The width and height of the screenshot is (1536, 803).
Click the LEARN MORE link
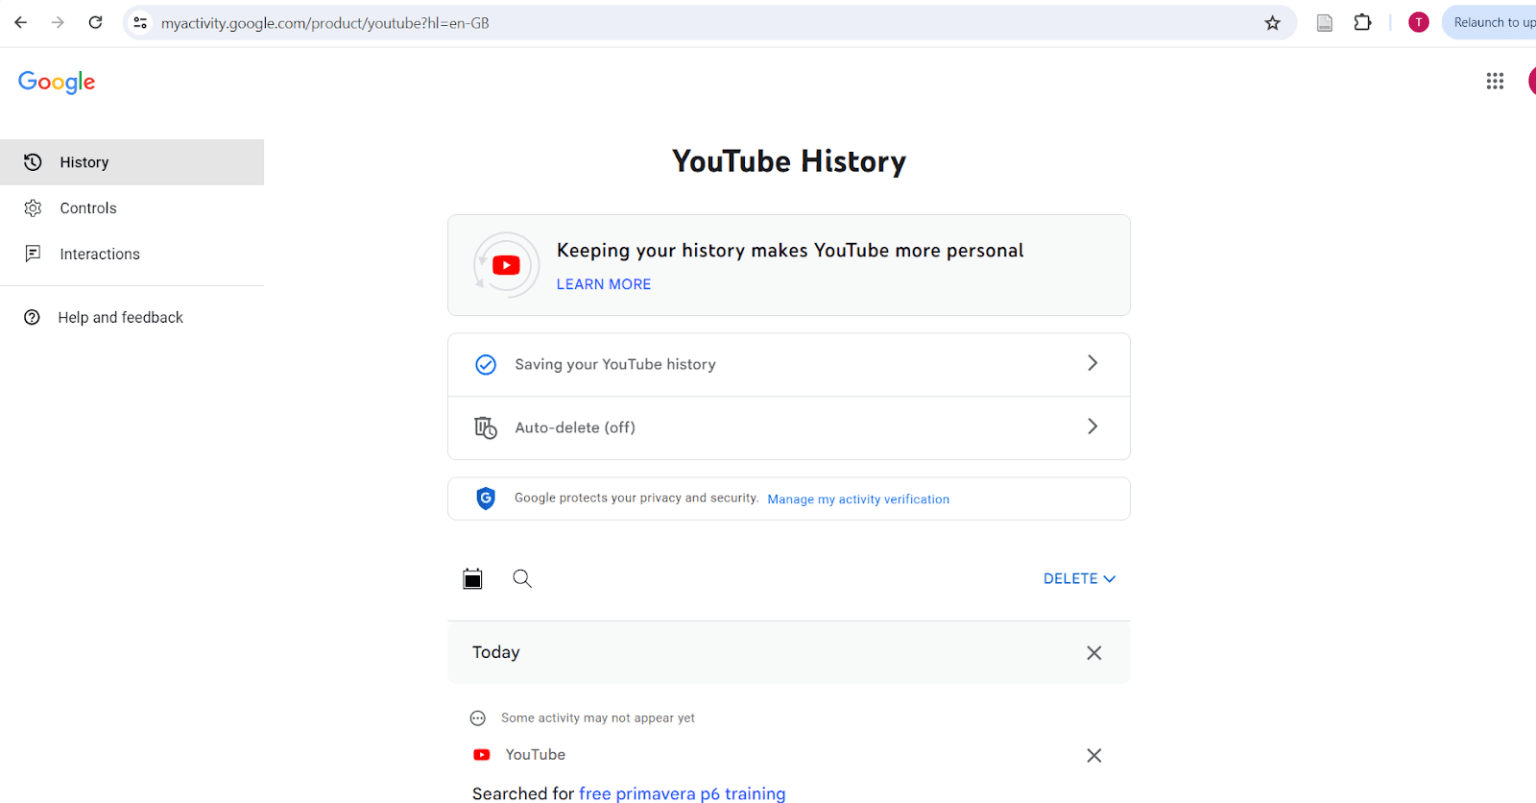point(603,284)
